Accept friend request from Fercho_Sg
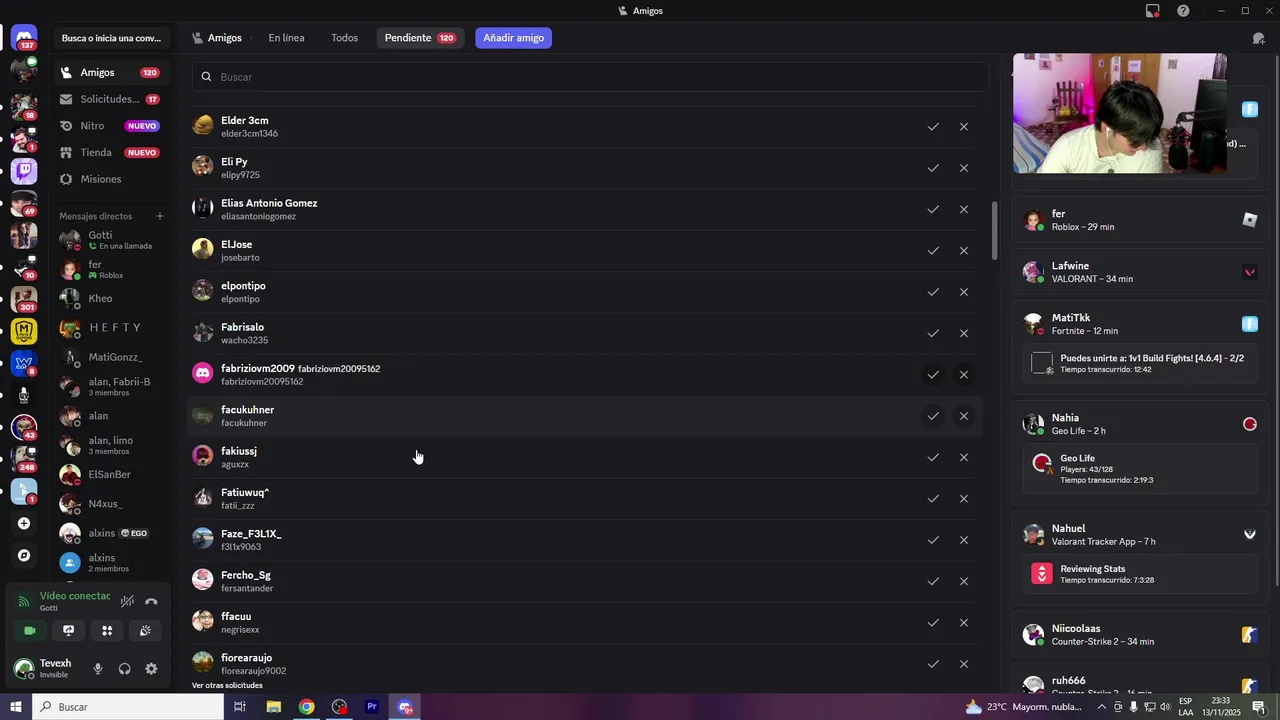Screen dimensions: 1280x720 click(933, 581)
